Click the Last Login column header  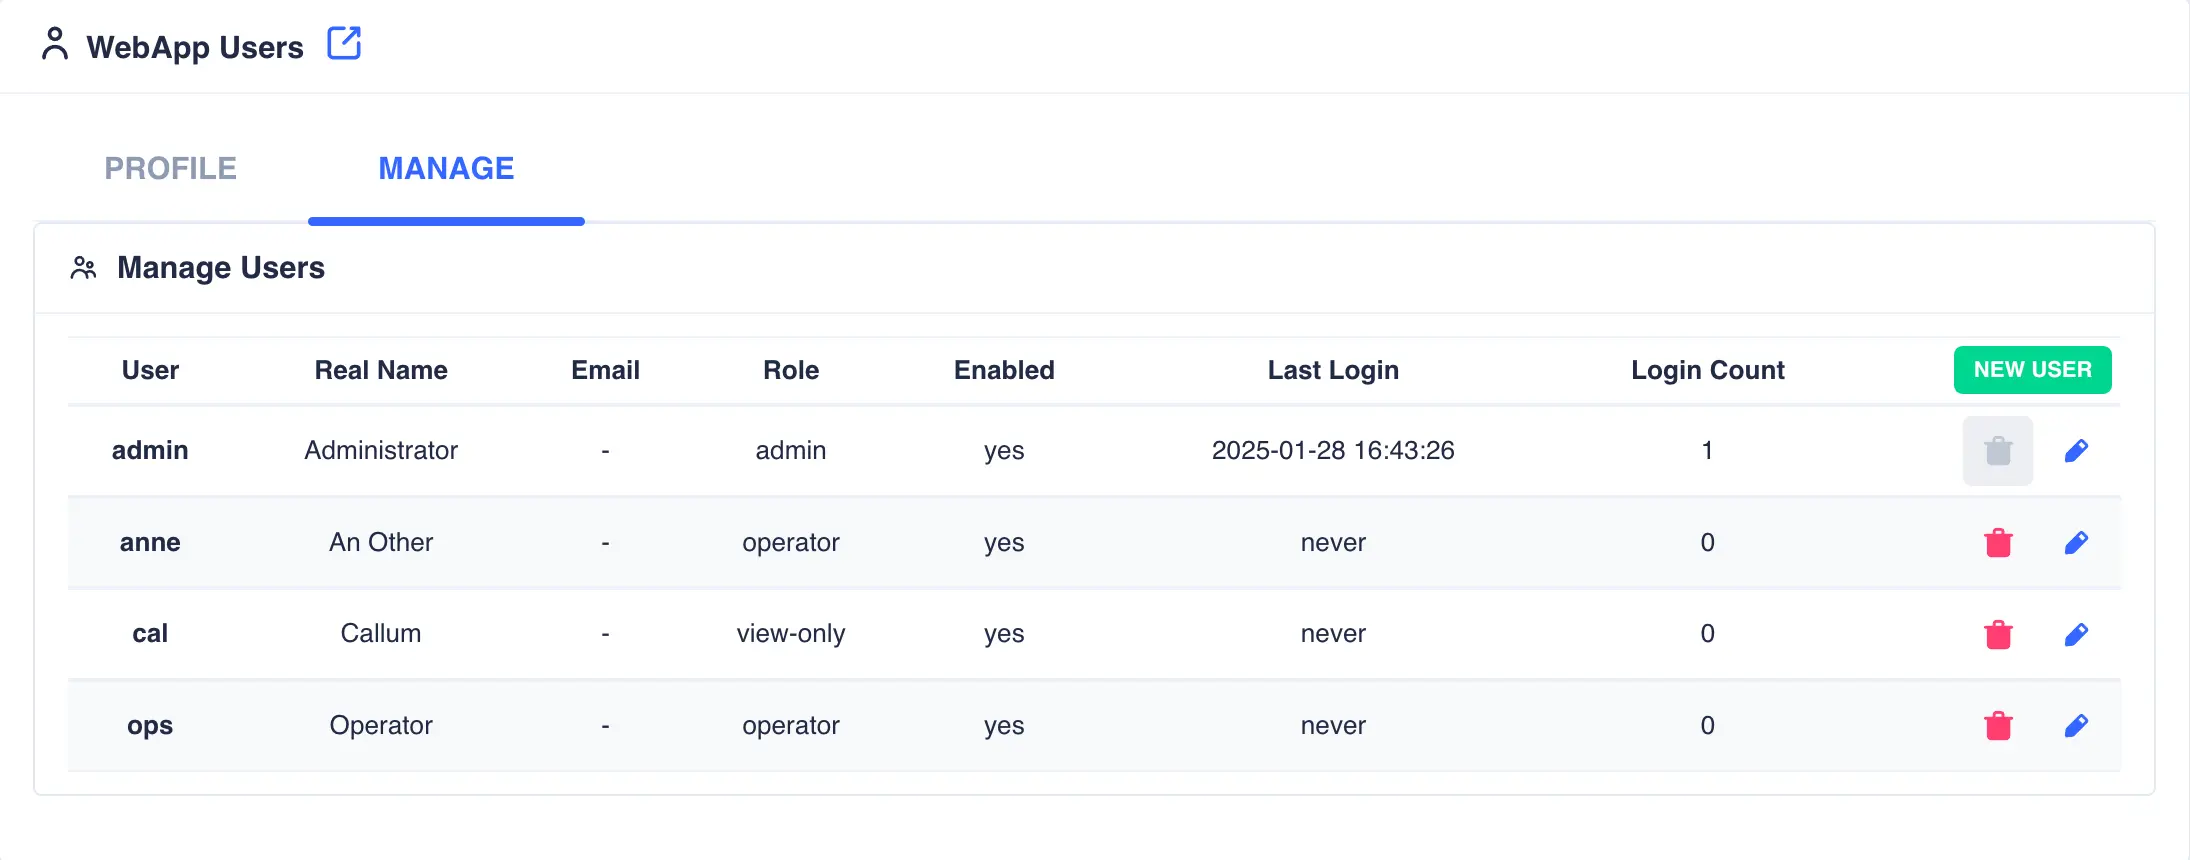point(1333,369)
